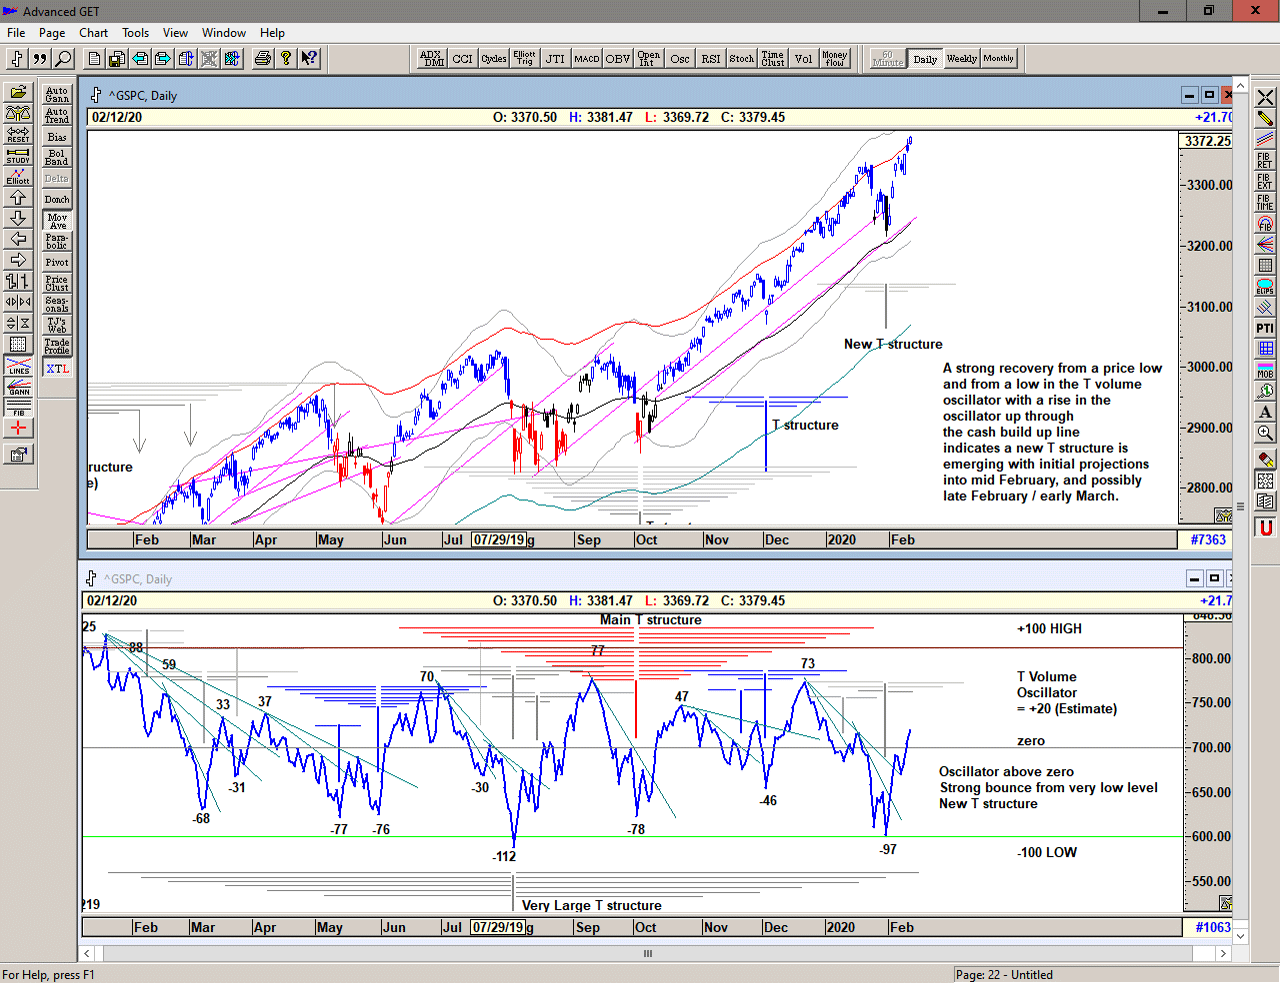Open the Chart menu
The image size is (1280, 983).
pos(94,33)
